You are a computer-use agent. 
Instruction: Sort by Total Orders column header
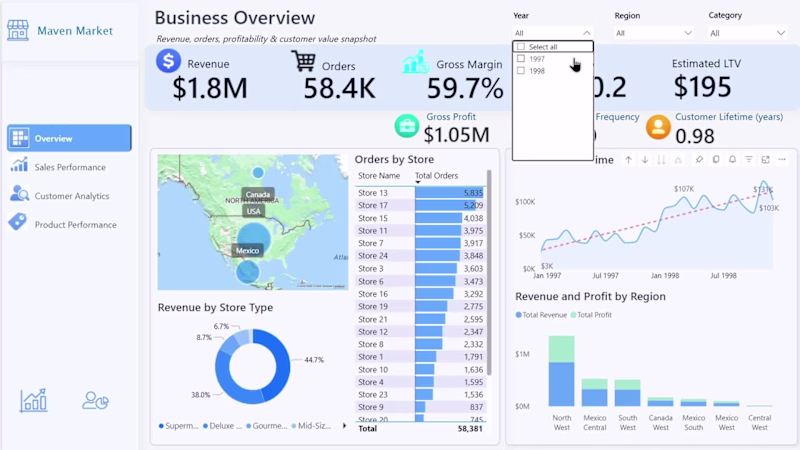tap(436, 176)
